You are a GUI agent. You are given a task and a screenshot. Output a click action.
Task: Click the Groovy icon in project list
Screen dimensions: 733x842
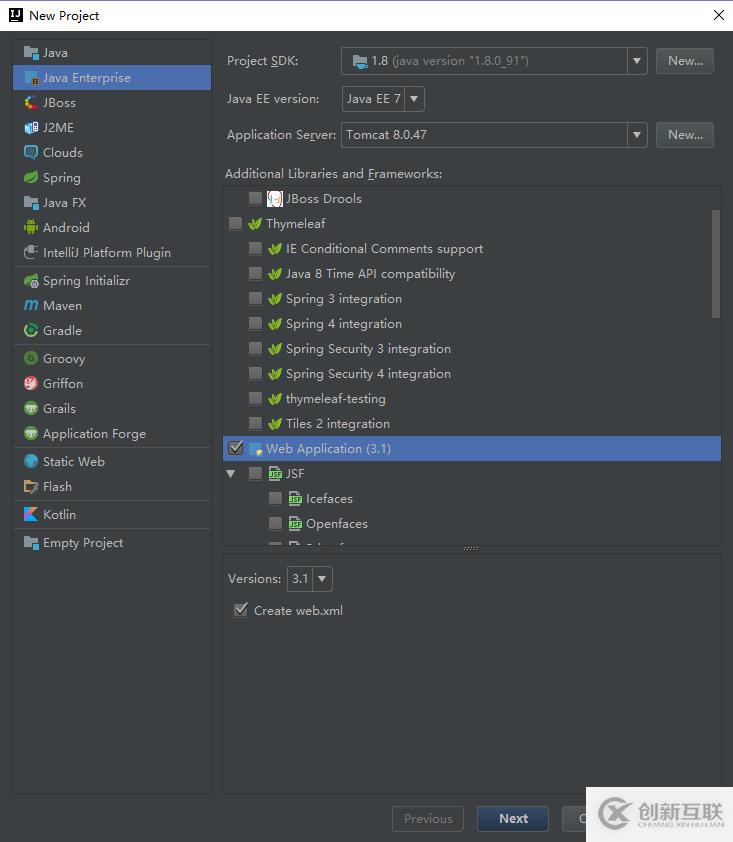click(x=32, y=358)
